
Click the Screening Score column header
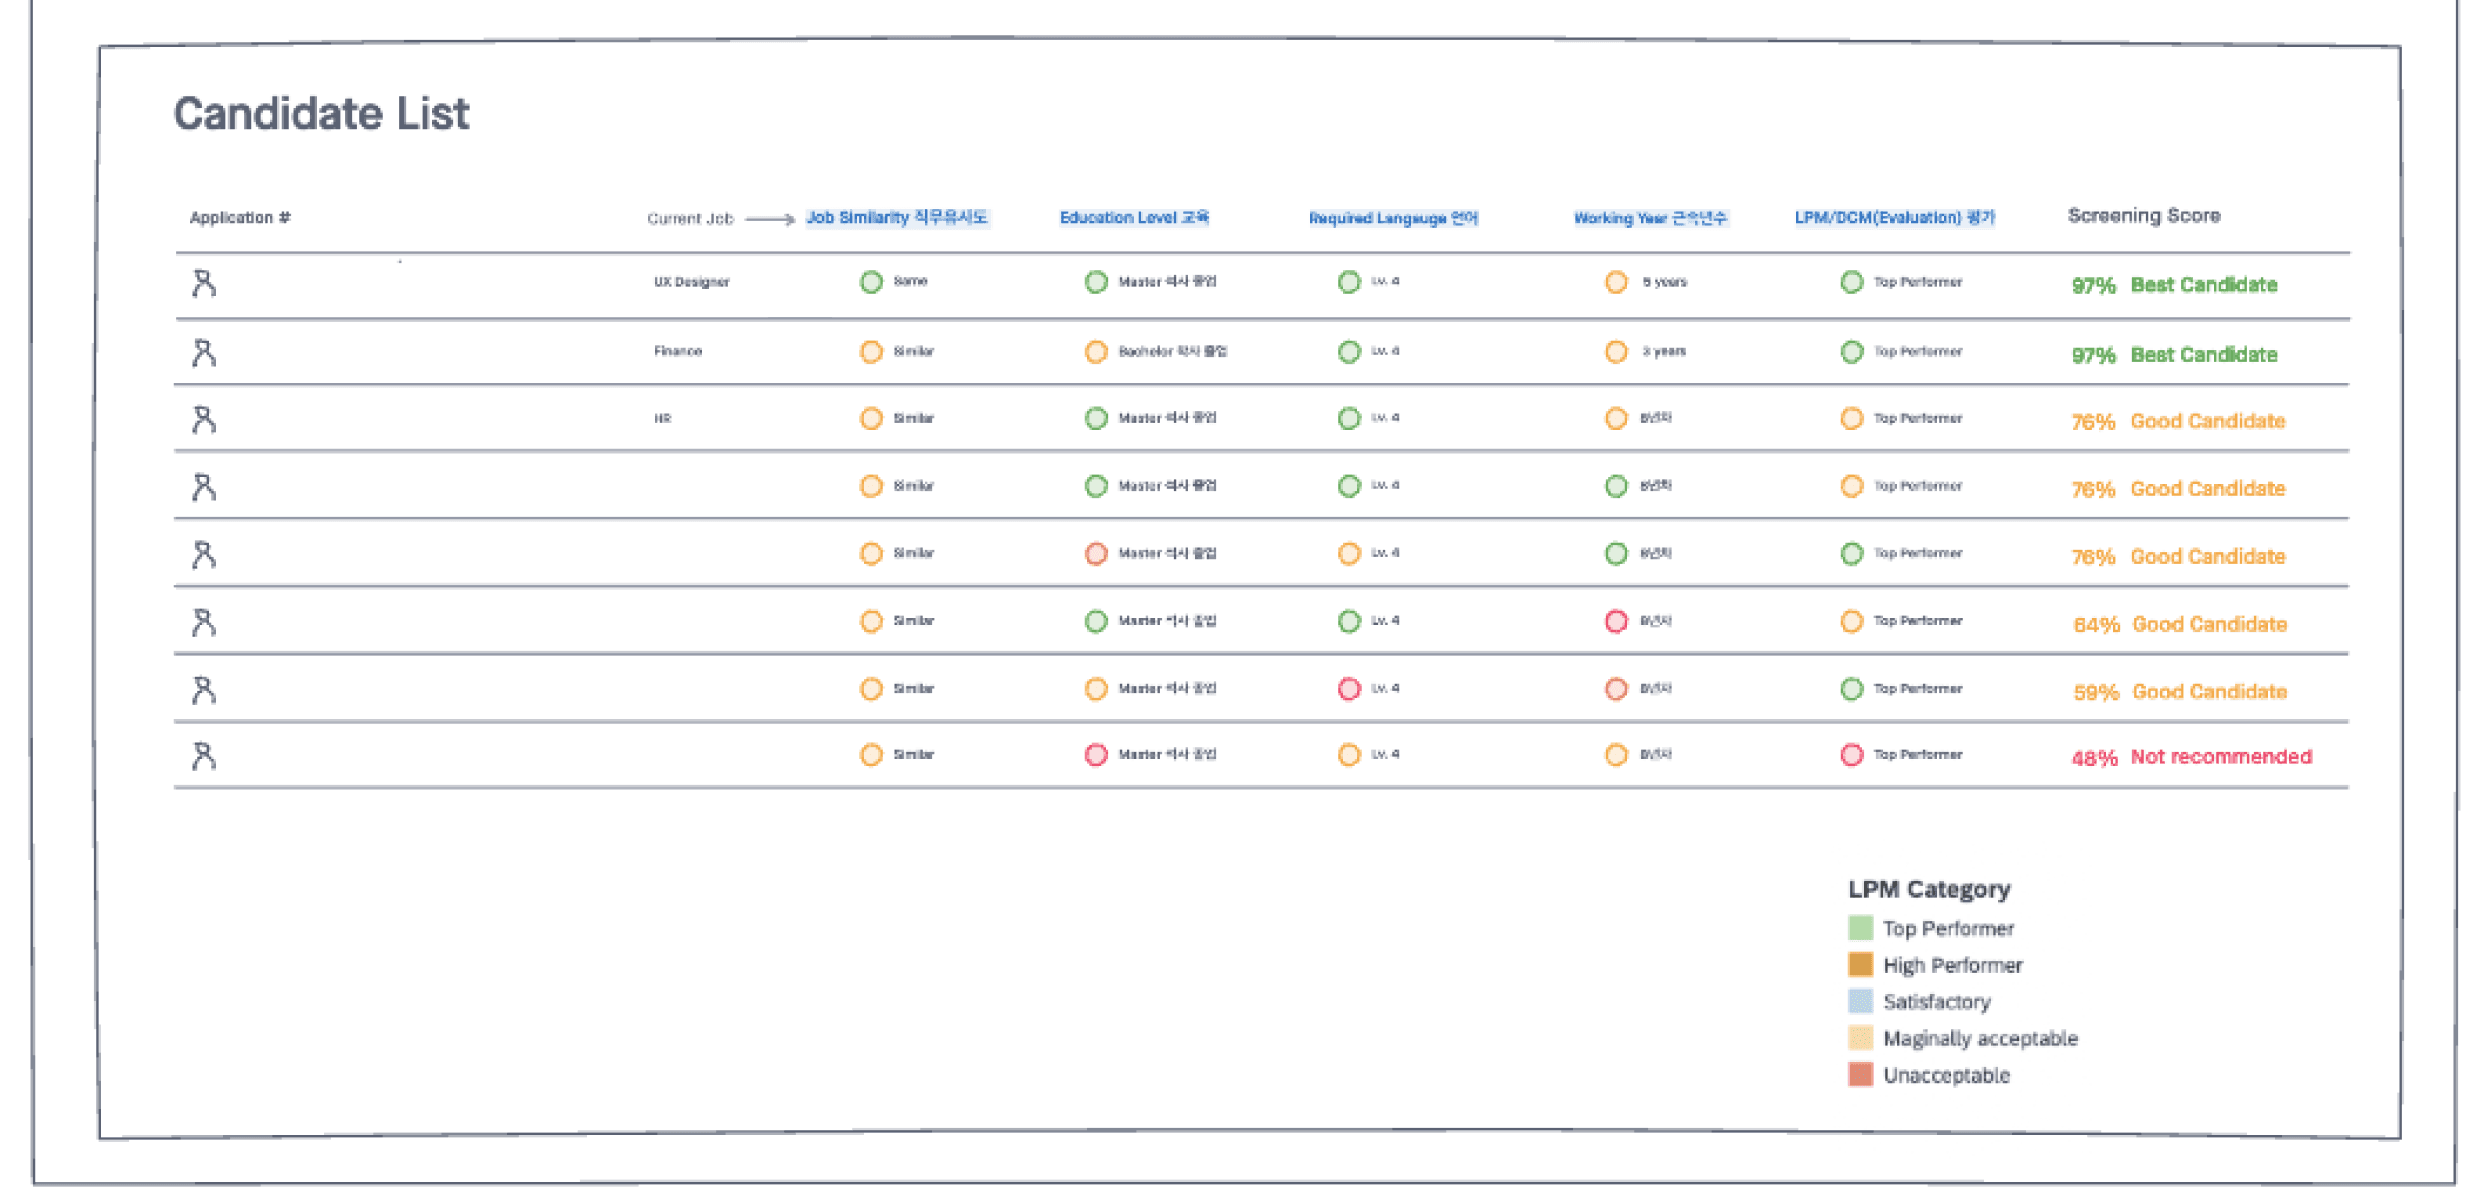tap(2143, 216)
